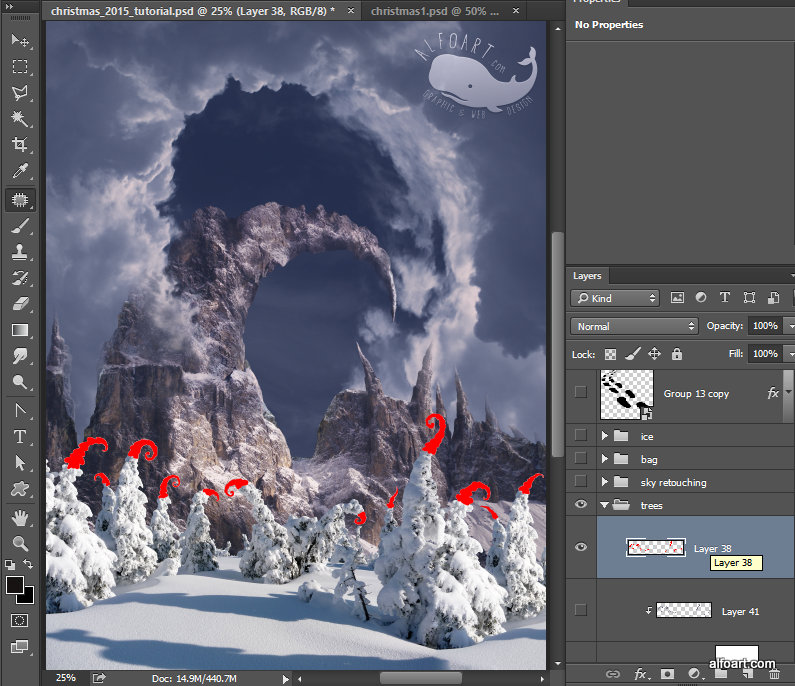Choose the Horizontal Type tool

point(19,437)
